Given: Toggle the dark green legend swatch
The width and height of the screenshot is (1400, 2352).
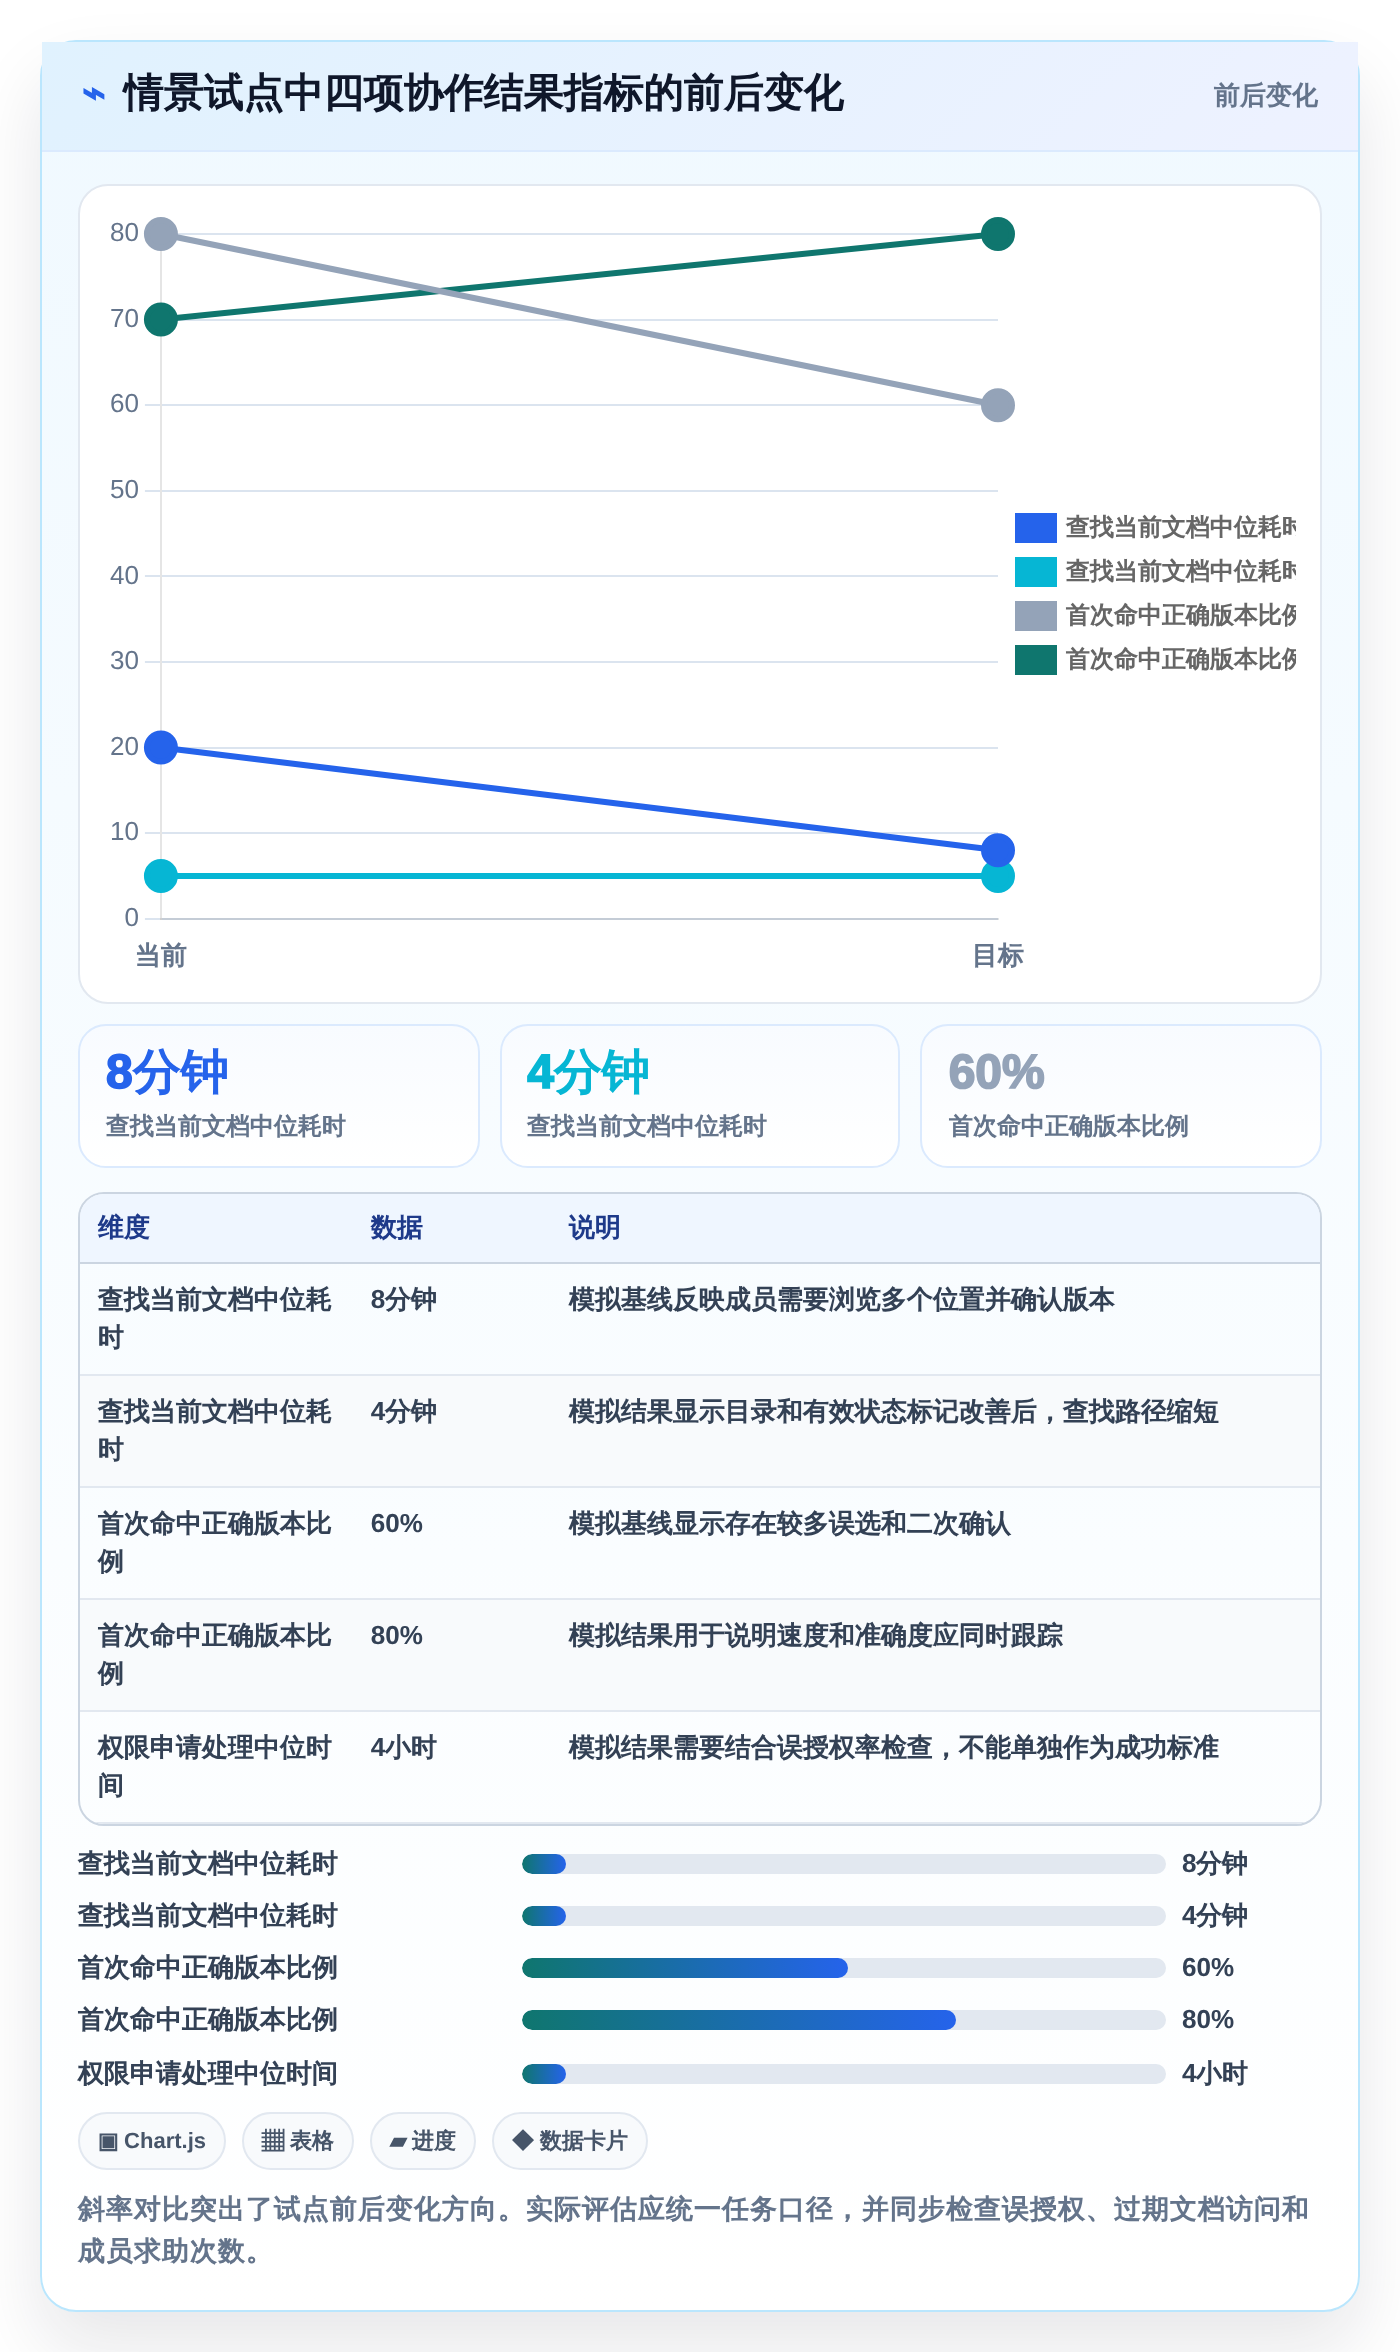Looking at the screenshot, I should 1035,659.
